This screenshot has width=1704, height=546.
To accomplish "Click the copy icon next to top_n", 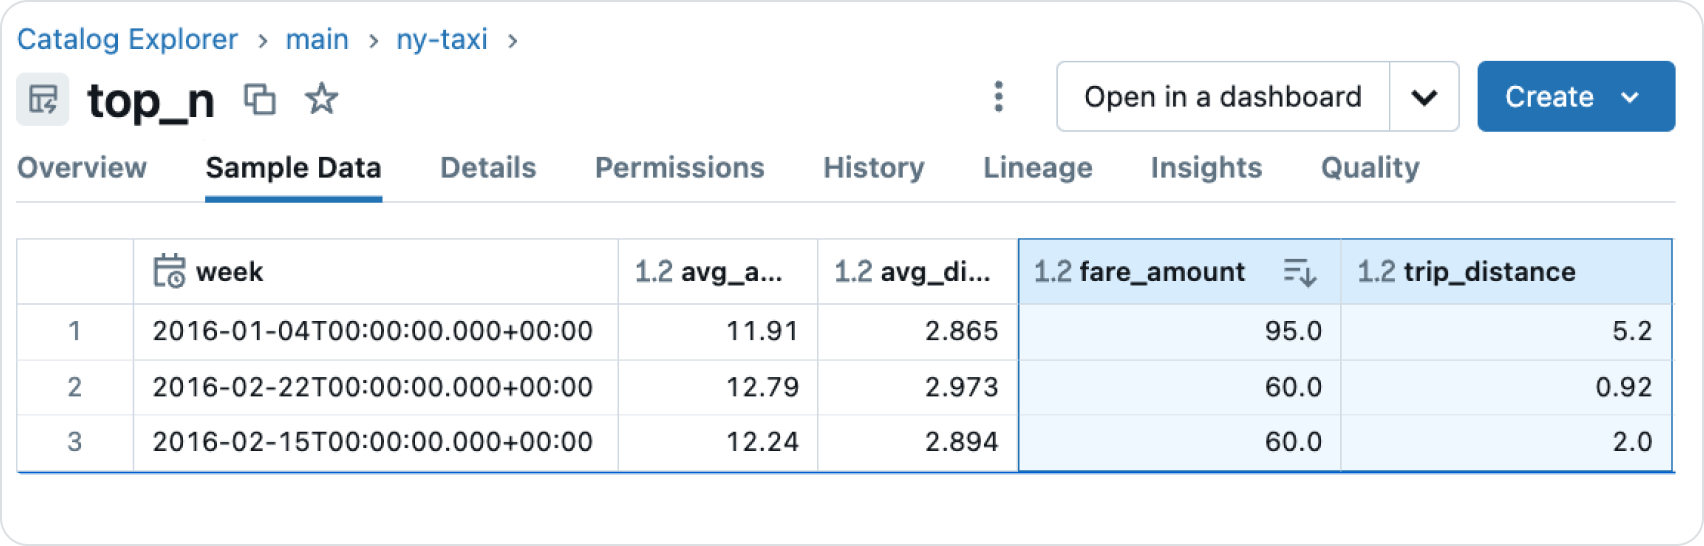I will [260, 99].
